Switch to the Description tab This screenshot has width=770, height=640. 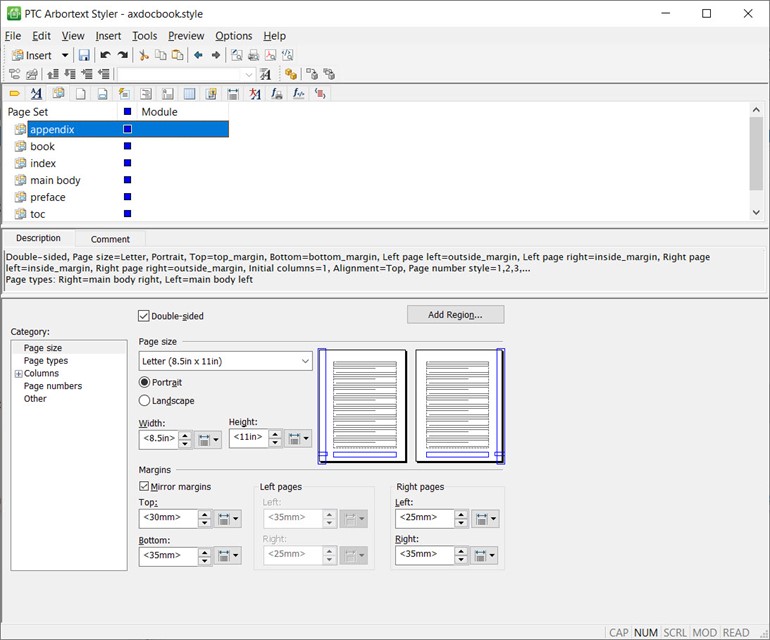click(38, 238)
